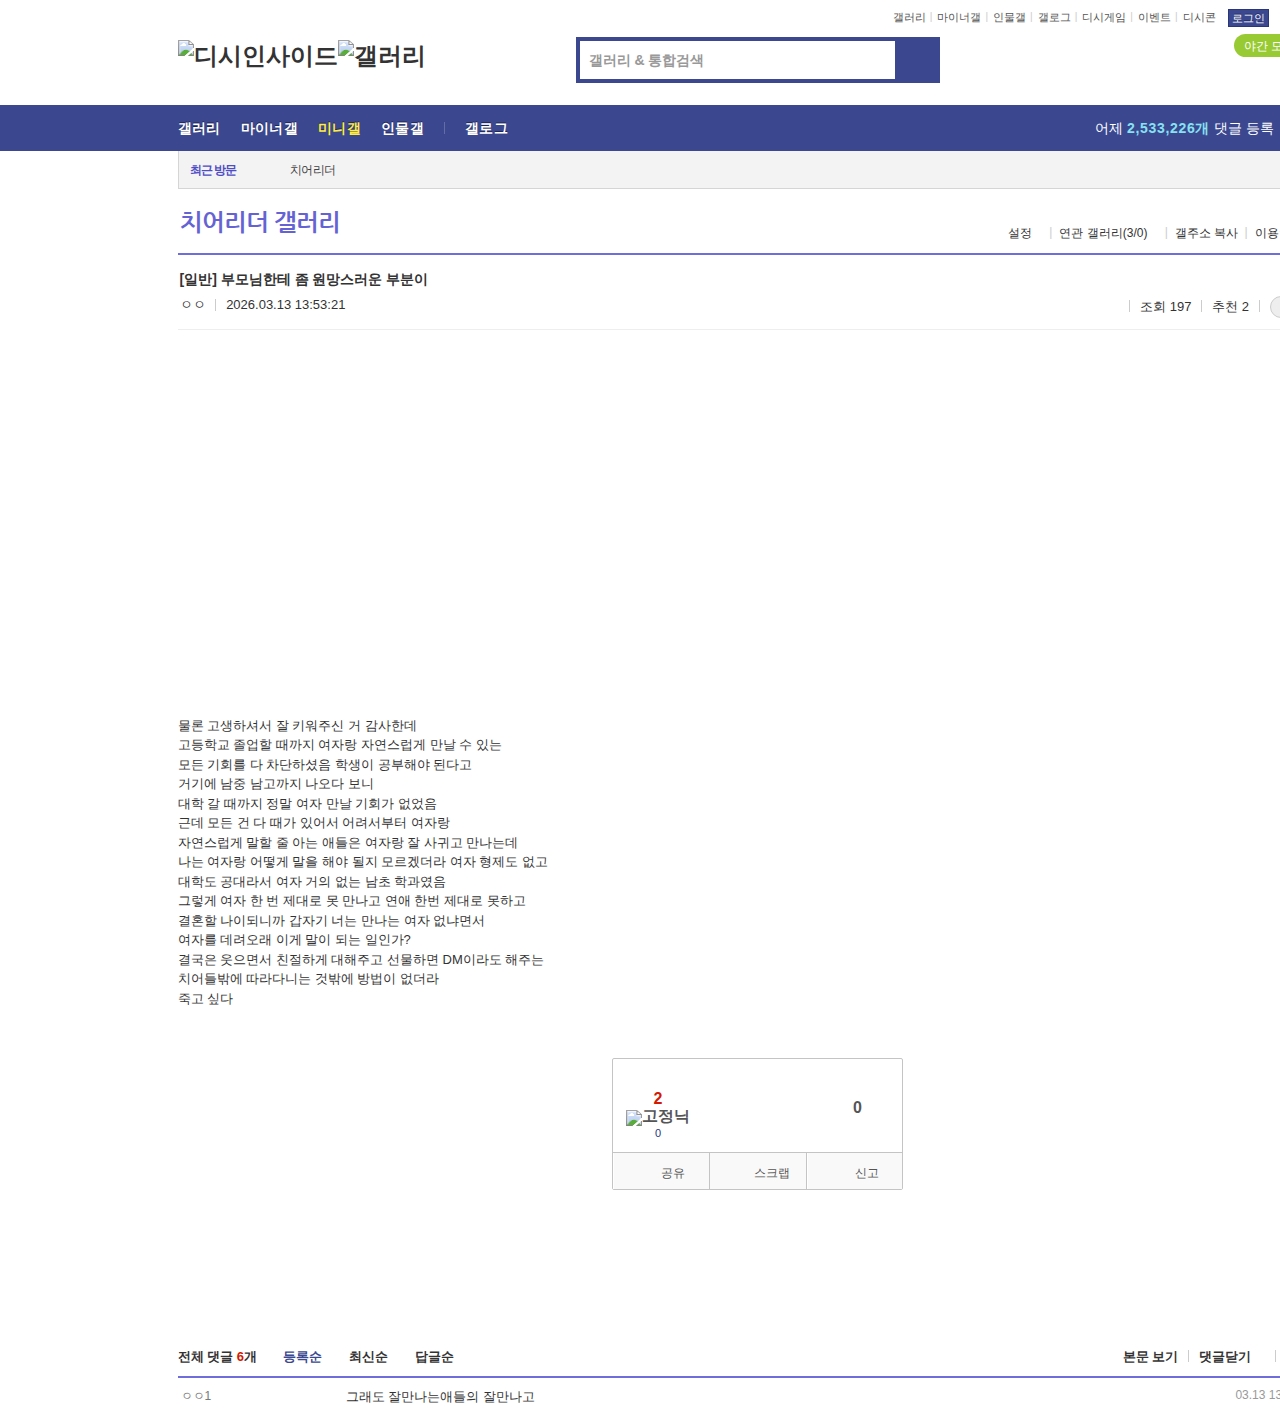Expand the 연관 갤러리(3/0) list
The image size is (1280, 1428).
[1103, 233]
